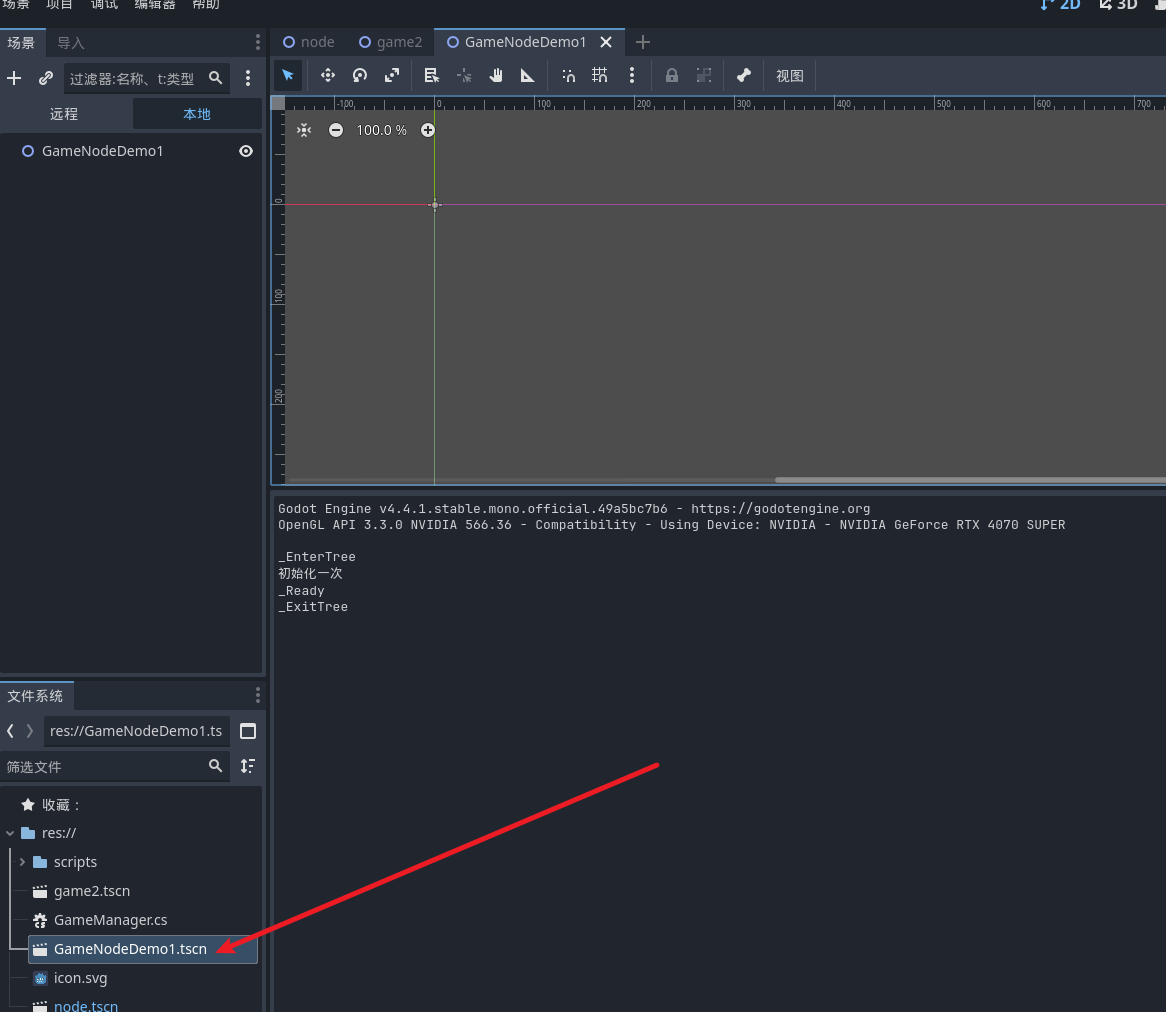The image size is (1166, 1012).
Task: Open the 视图 view menu
Action: 790,76
